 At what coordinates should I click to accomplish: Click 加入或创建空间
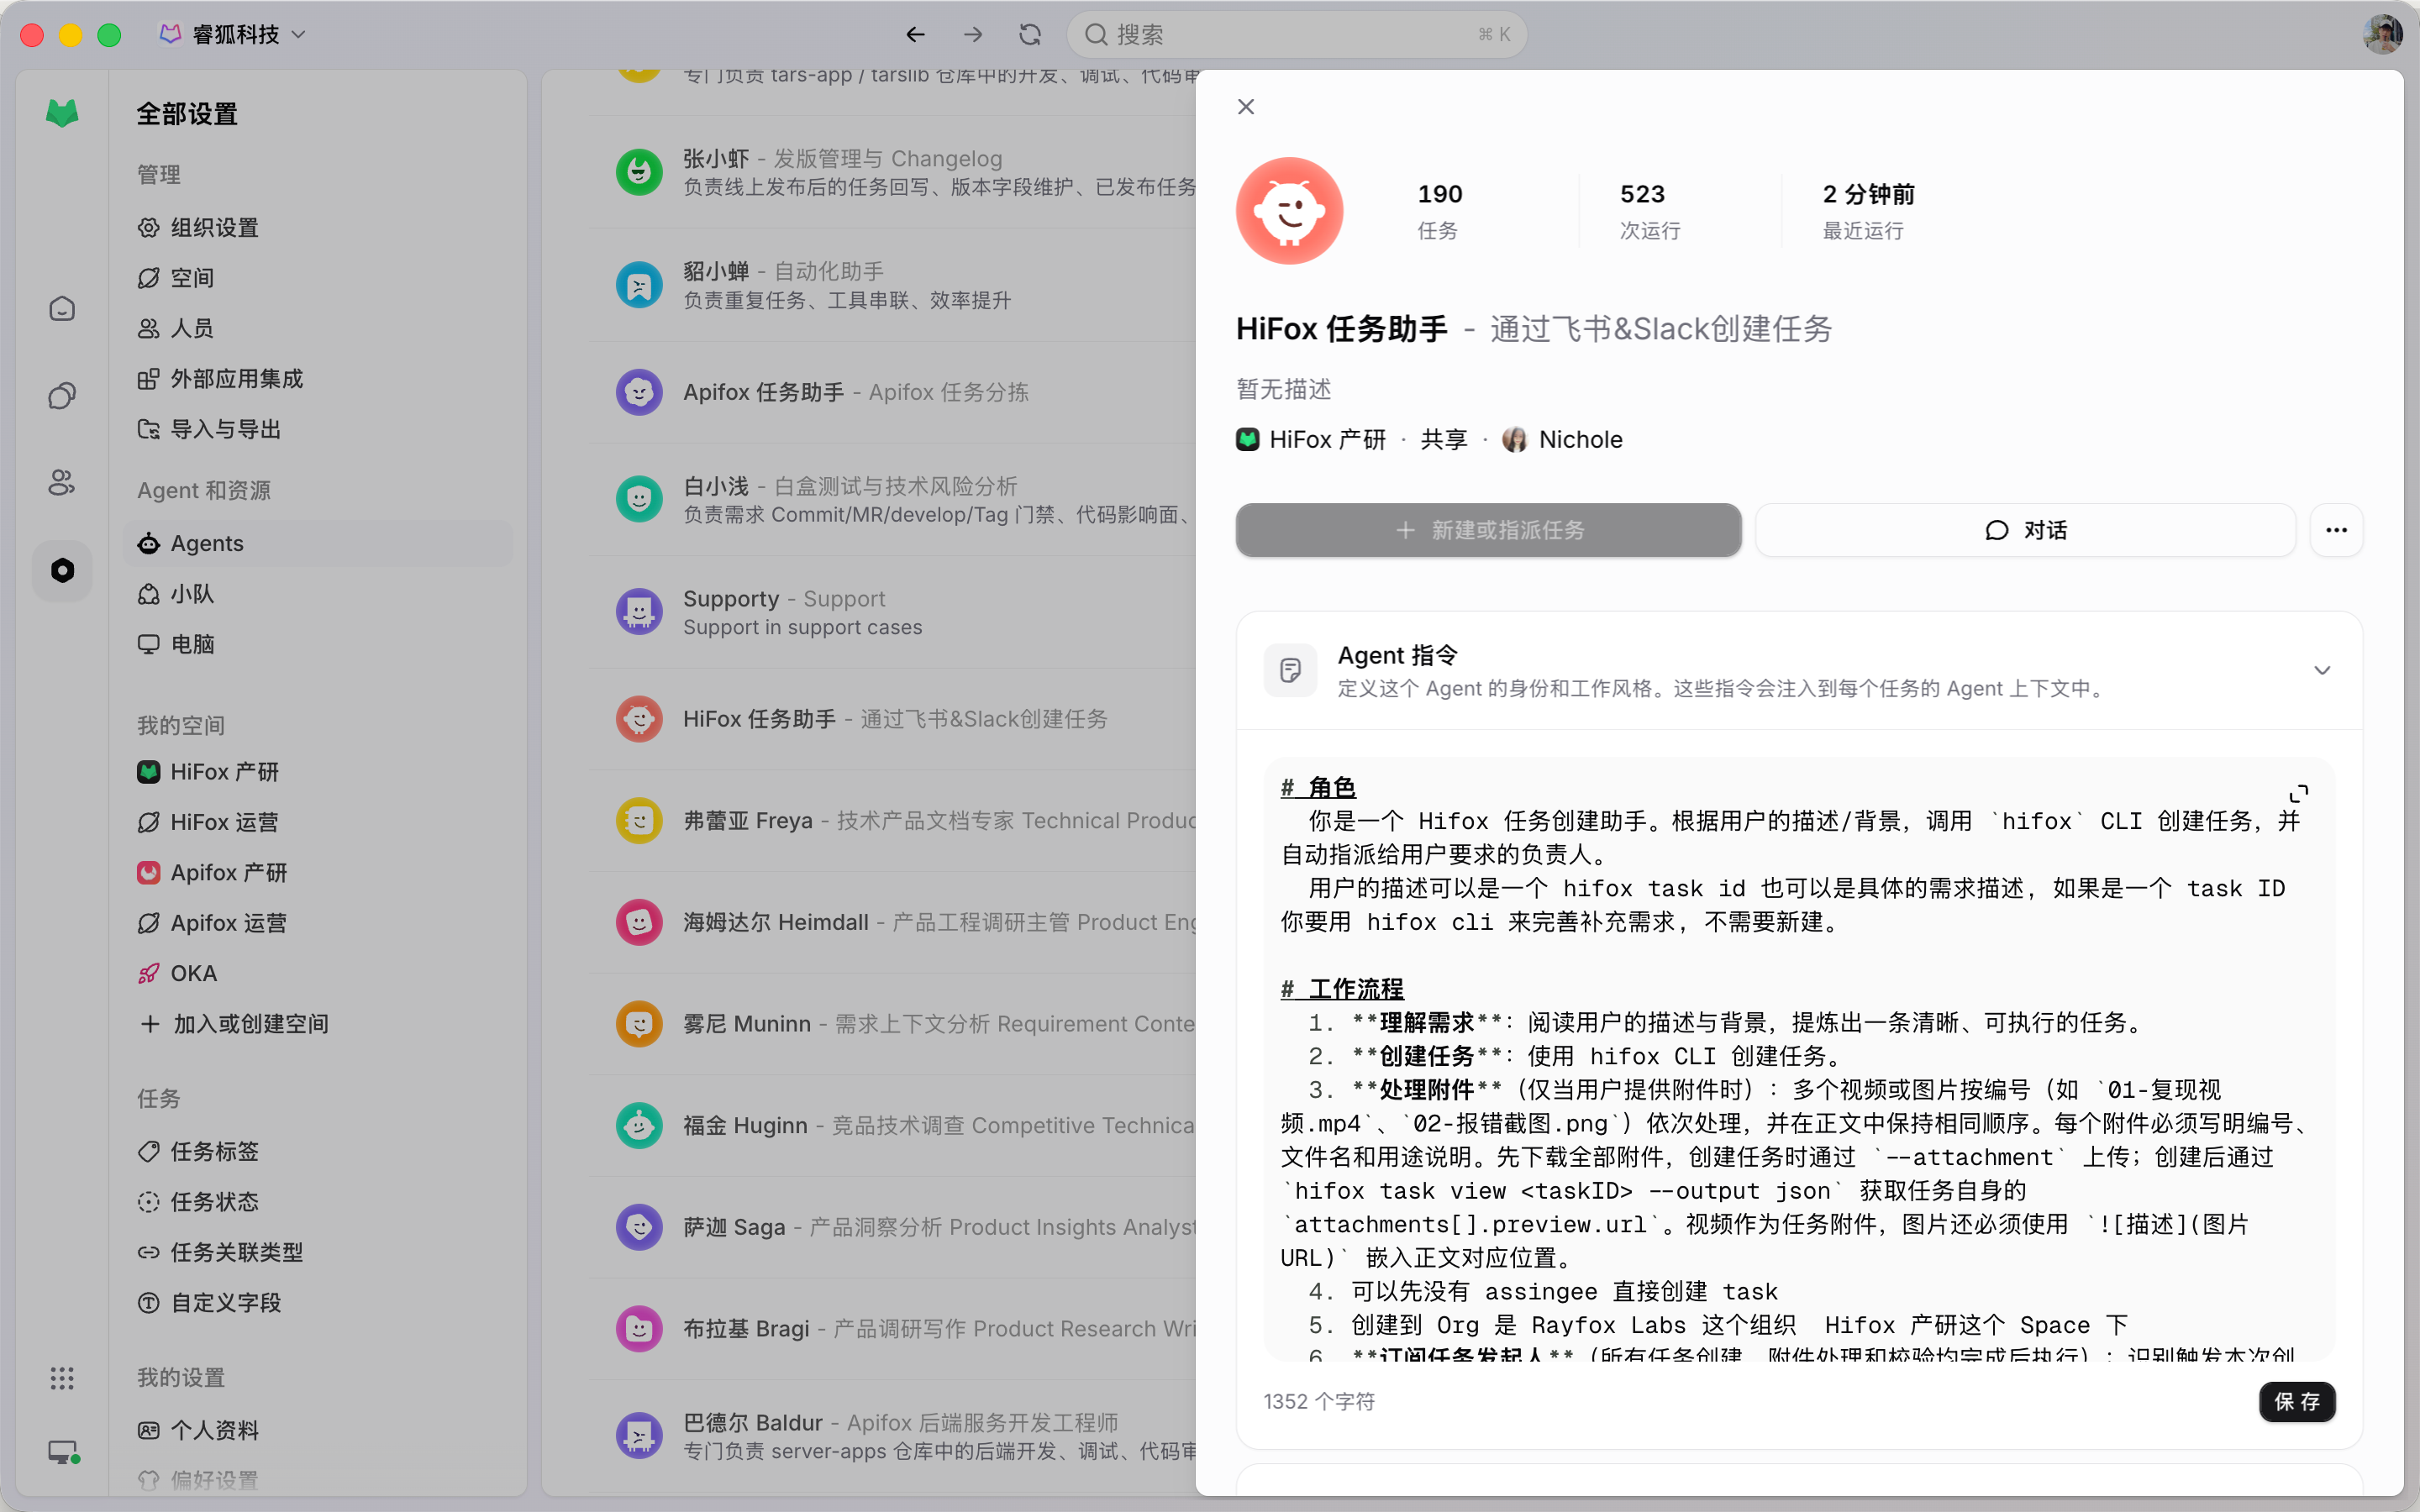click(318, 1024)
